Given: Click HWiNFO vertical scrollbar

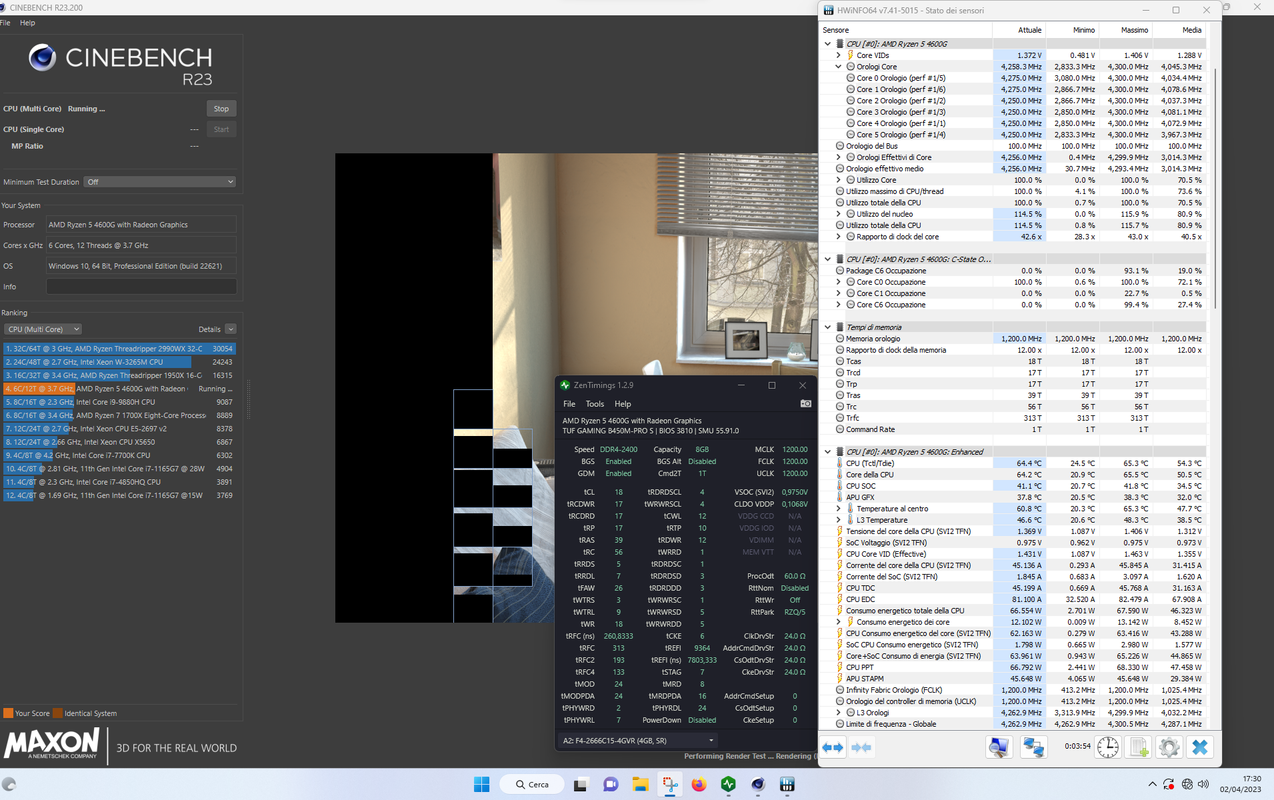Looking at the screenshot, I should pos(1215,190).
